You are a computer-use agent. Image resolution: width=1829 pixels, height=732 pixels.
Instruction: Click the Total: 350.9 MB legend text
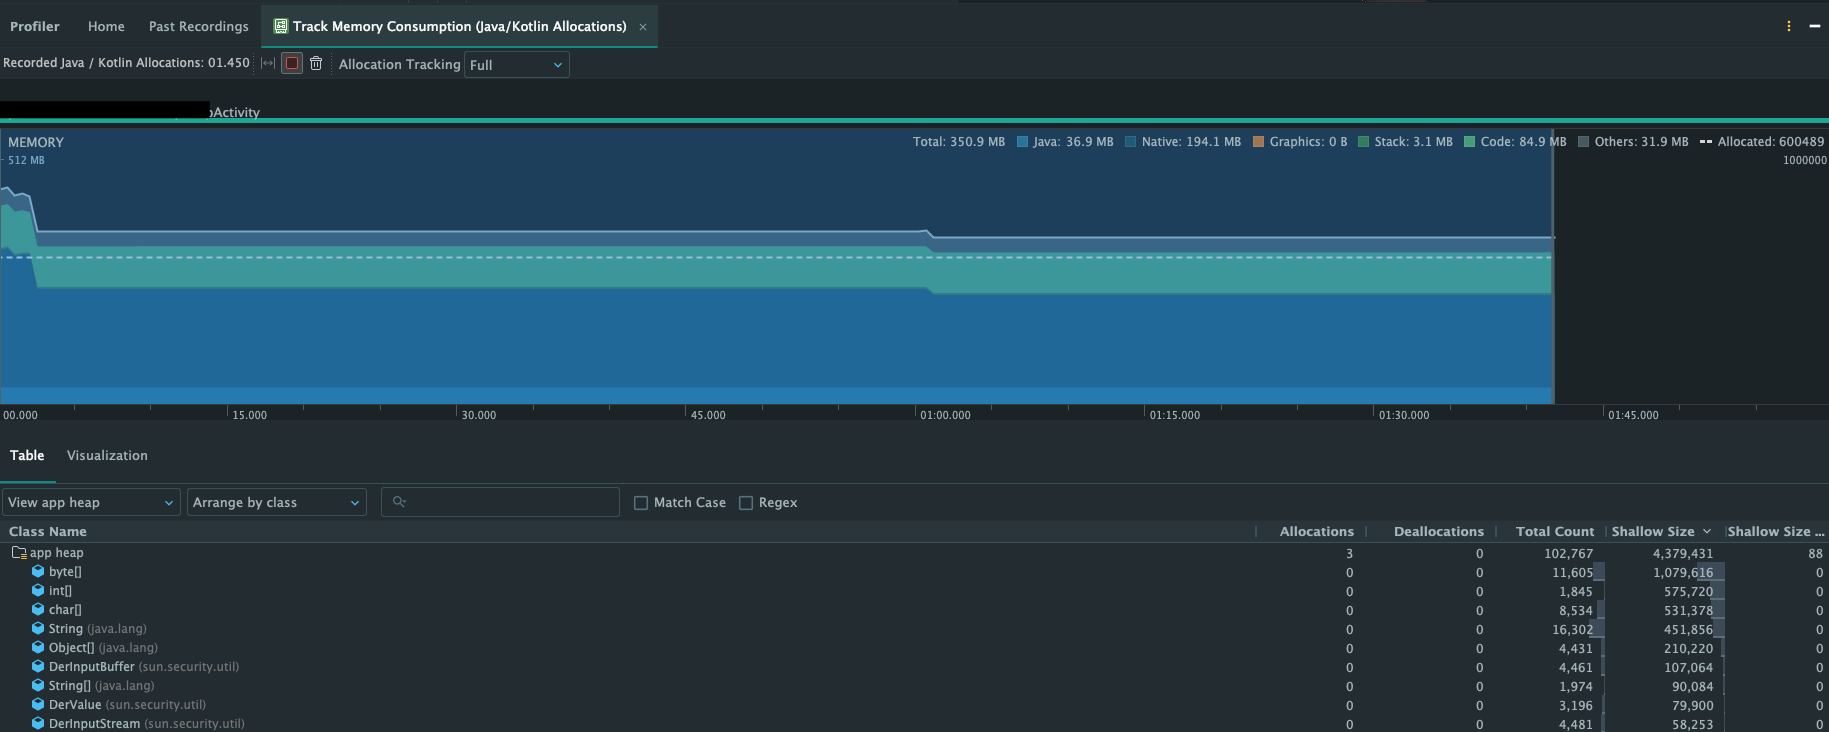click(959, 142)
